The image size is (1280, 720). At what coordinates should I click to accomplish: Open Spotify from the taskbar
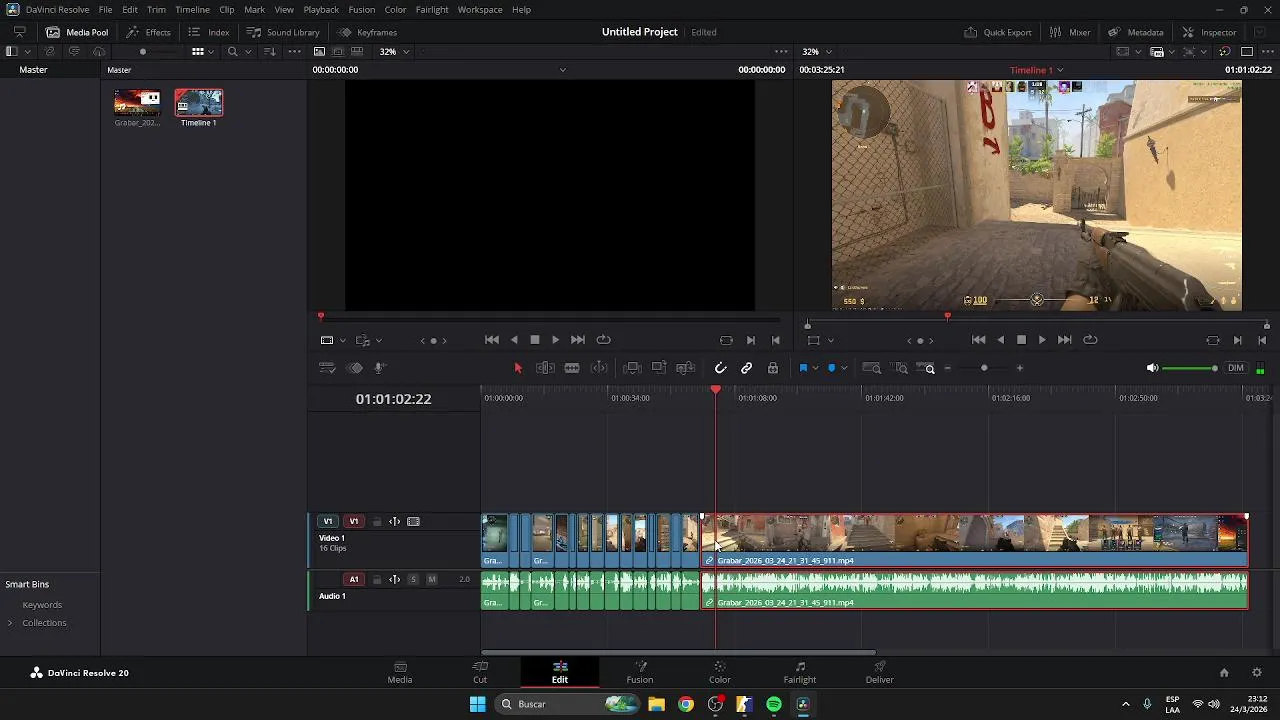tap(774, 704)
